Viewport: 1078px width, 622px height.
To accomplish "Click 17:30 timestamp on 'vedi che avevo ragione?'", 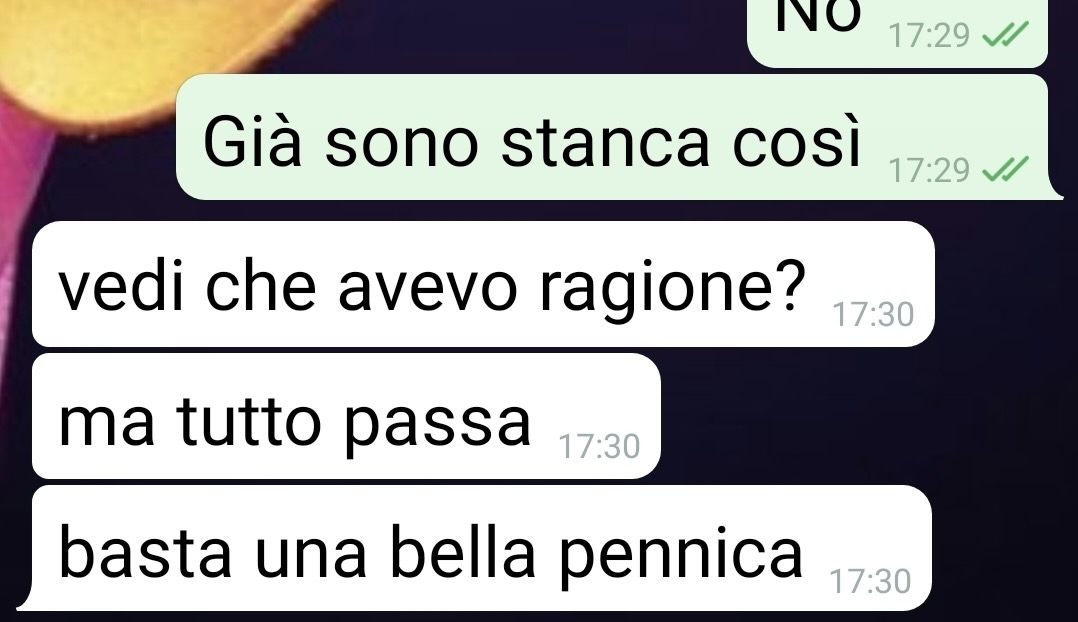I will click(873, 315).
